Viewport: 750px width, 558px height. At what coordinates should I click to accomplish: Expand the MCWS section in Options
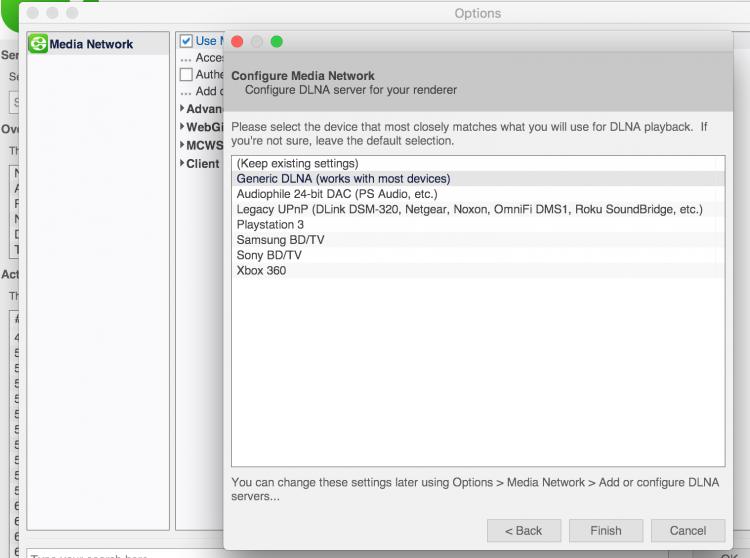coord(182,145)
